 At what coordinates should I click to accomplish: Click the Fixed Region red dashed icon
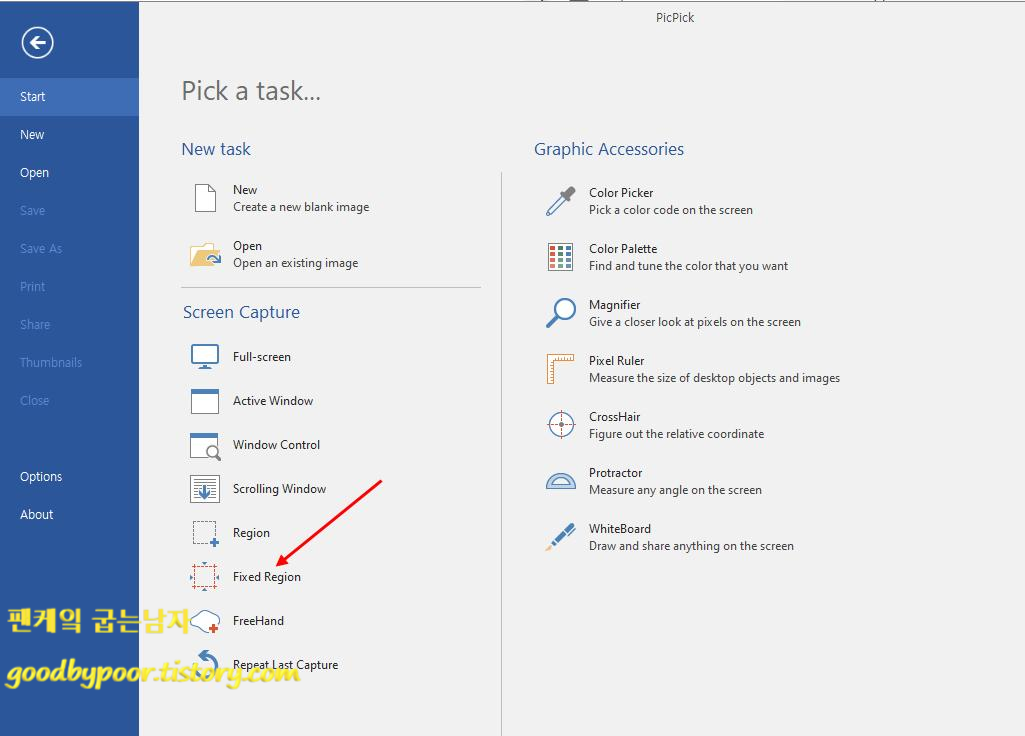(205, 577)
